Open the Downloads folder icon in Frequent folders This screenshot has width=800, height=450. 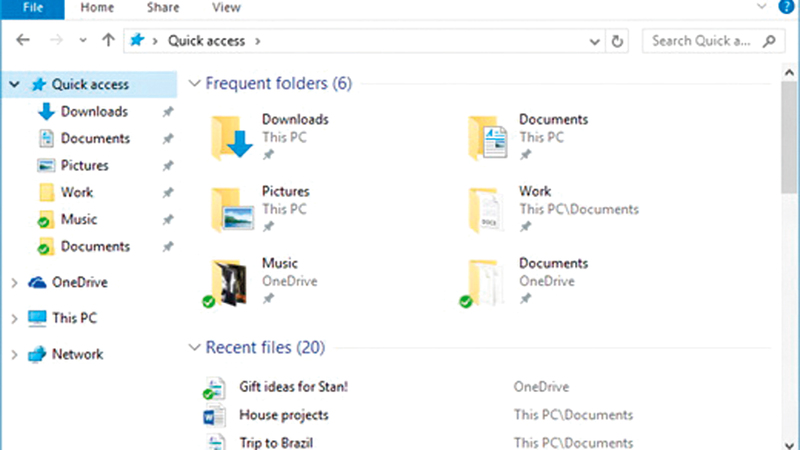[x=232, y=136]
